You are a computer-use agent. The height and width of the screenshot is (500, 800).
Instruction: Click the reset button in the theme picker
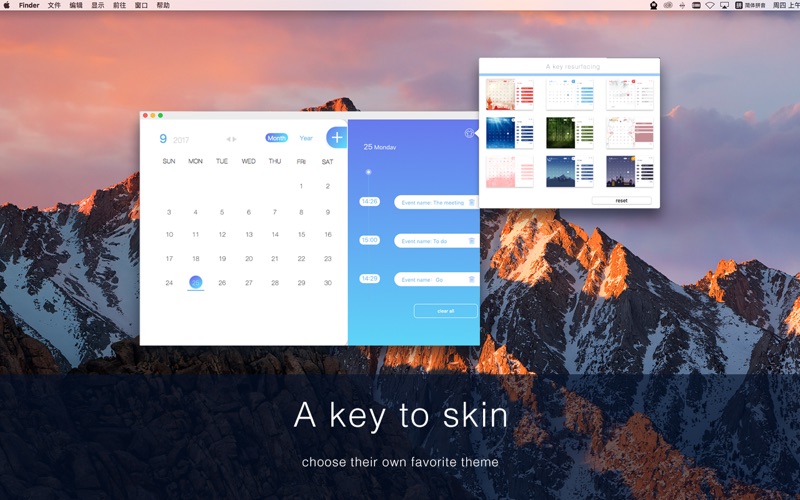[621, 201]
